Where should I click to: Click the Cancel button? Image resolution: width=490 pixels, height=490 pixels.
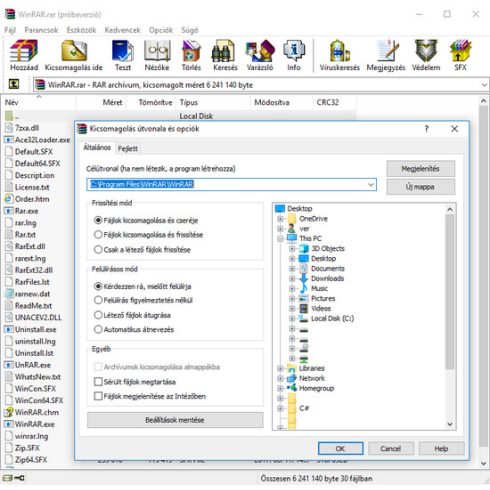[391, 449]
